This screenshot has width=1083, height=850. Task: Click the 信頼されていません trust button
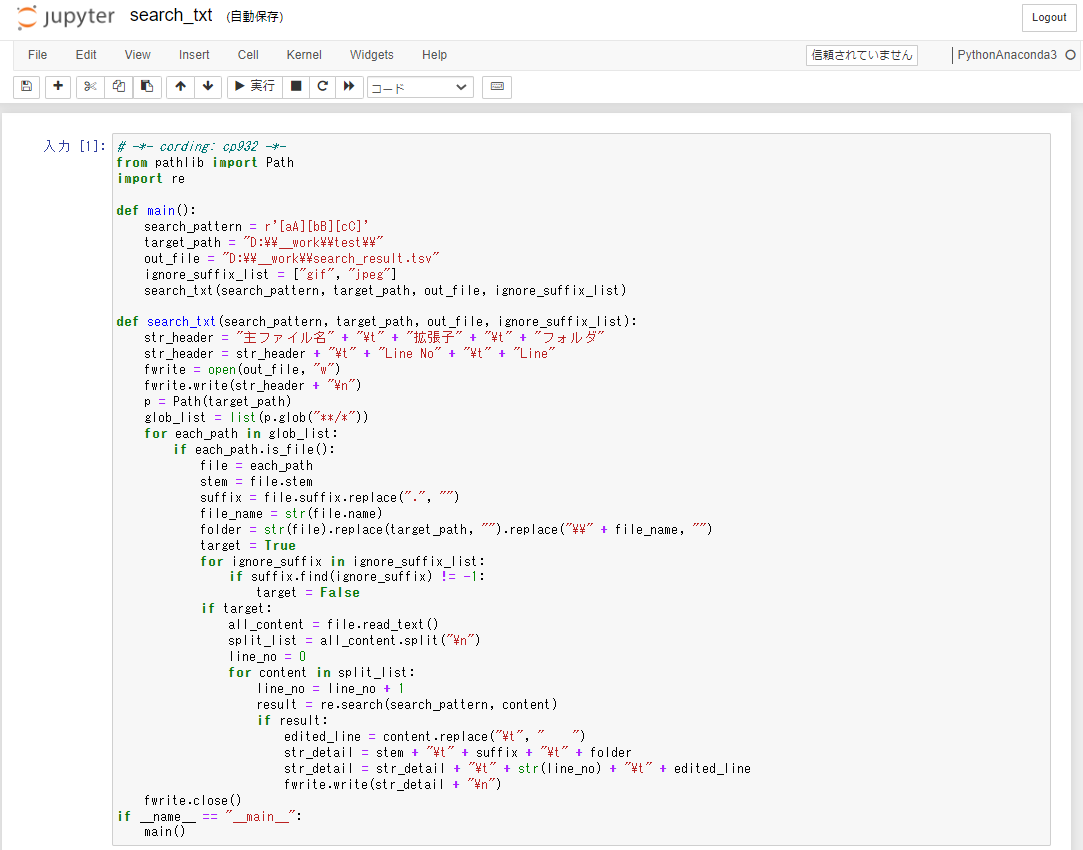(x=861, y=55)
